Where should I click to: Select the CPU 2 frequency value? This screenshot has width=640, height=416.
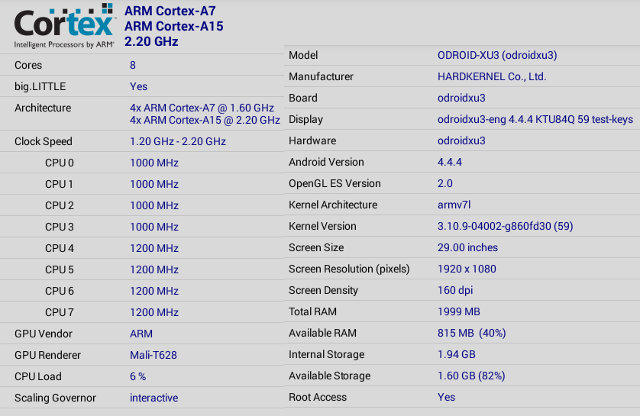(154, 205)
